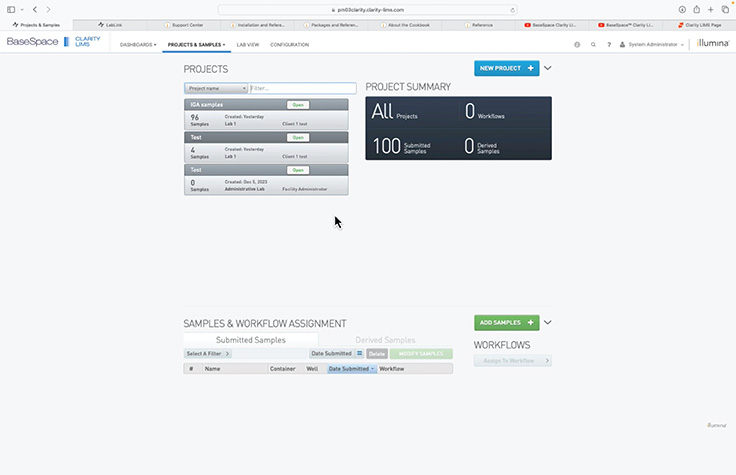The height and width of the screenshot is (475, 736).
Task: Click the Add Samples button
Action: pos(506,323)
